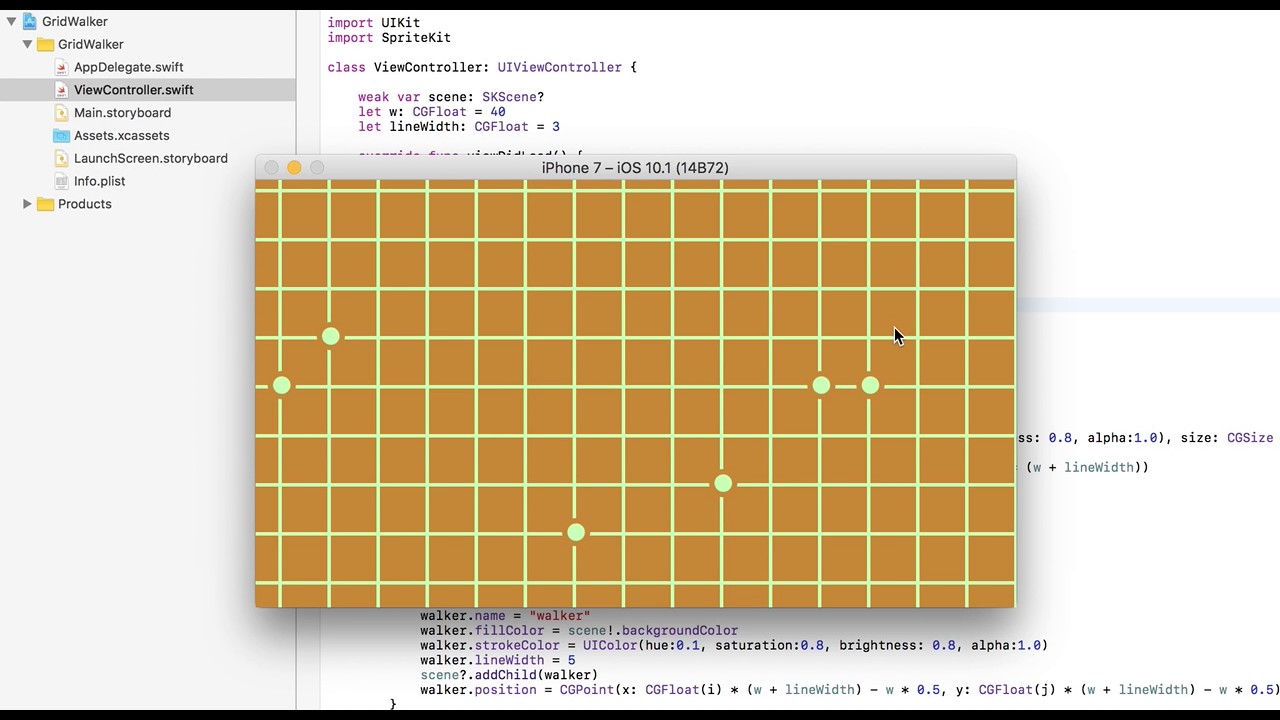Collapse the GridWalker project disclosure triangle
The image size is (1280, 720).
pyautogui.click(x=11, y=21)
